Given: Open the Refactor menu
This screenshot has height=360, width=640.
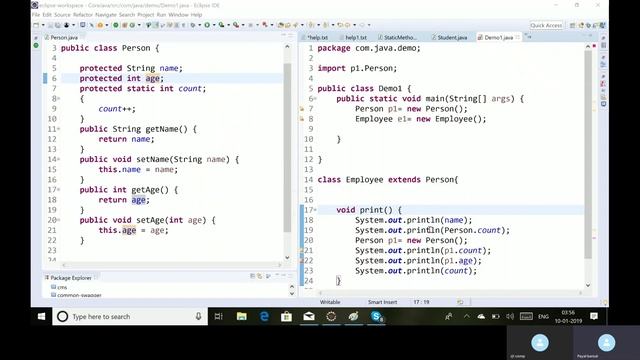Looking at the screenshot, I should [x=83, y=15].
